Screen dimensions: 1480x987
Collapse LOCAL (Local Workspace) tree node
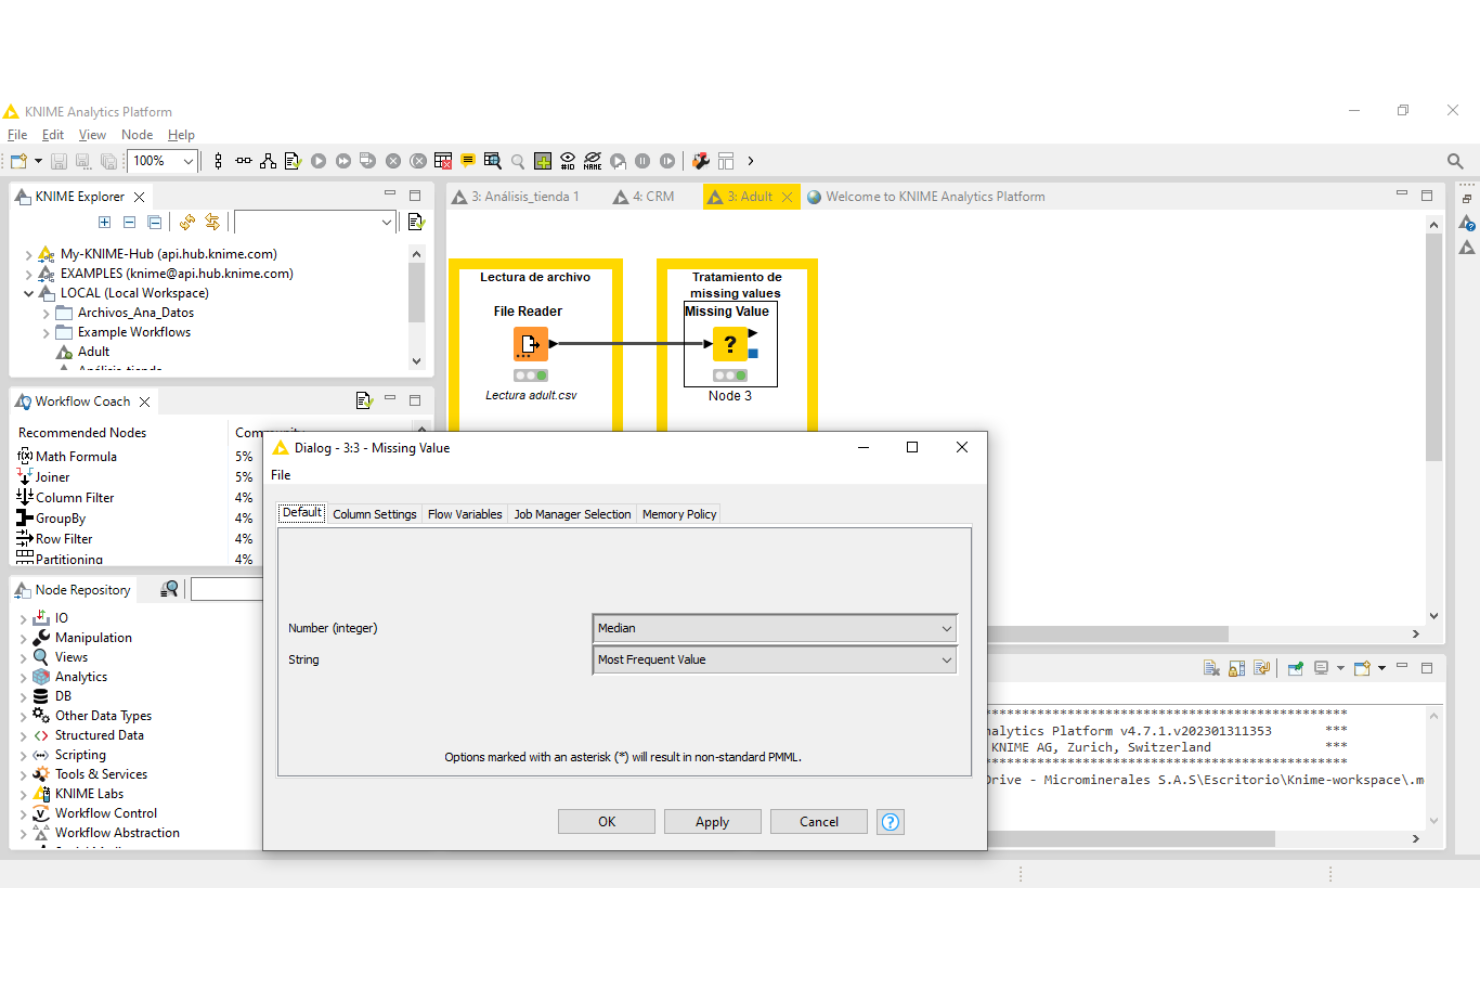click(28, 294)
